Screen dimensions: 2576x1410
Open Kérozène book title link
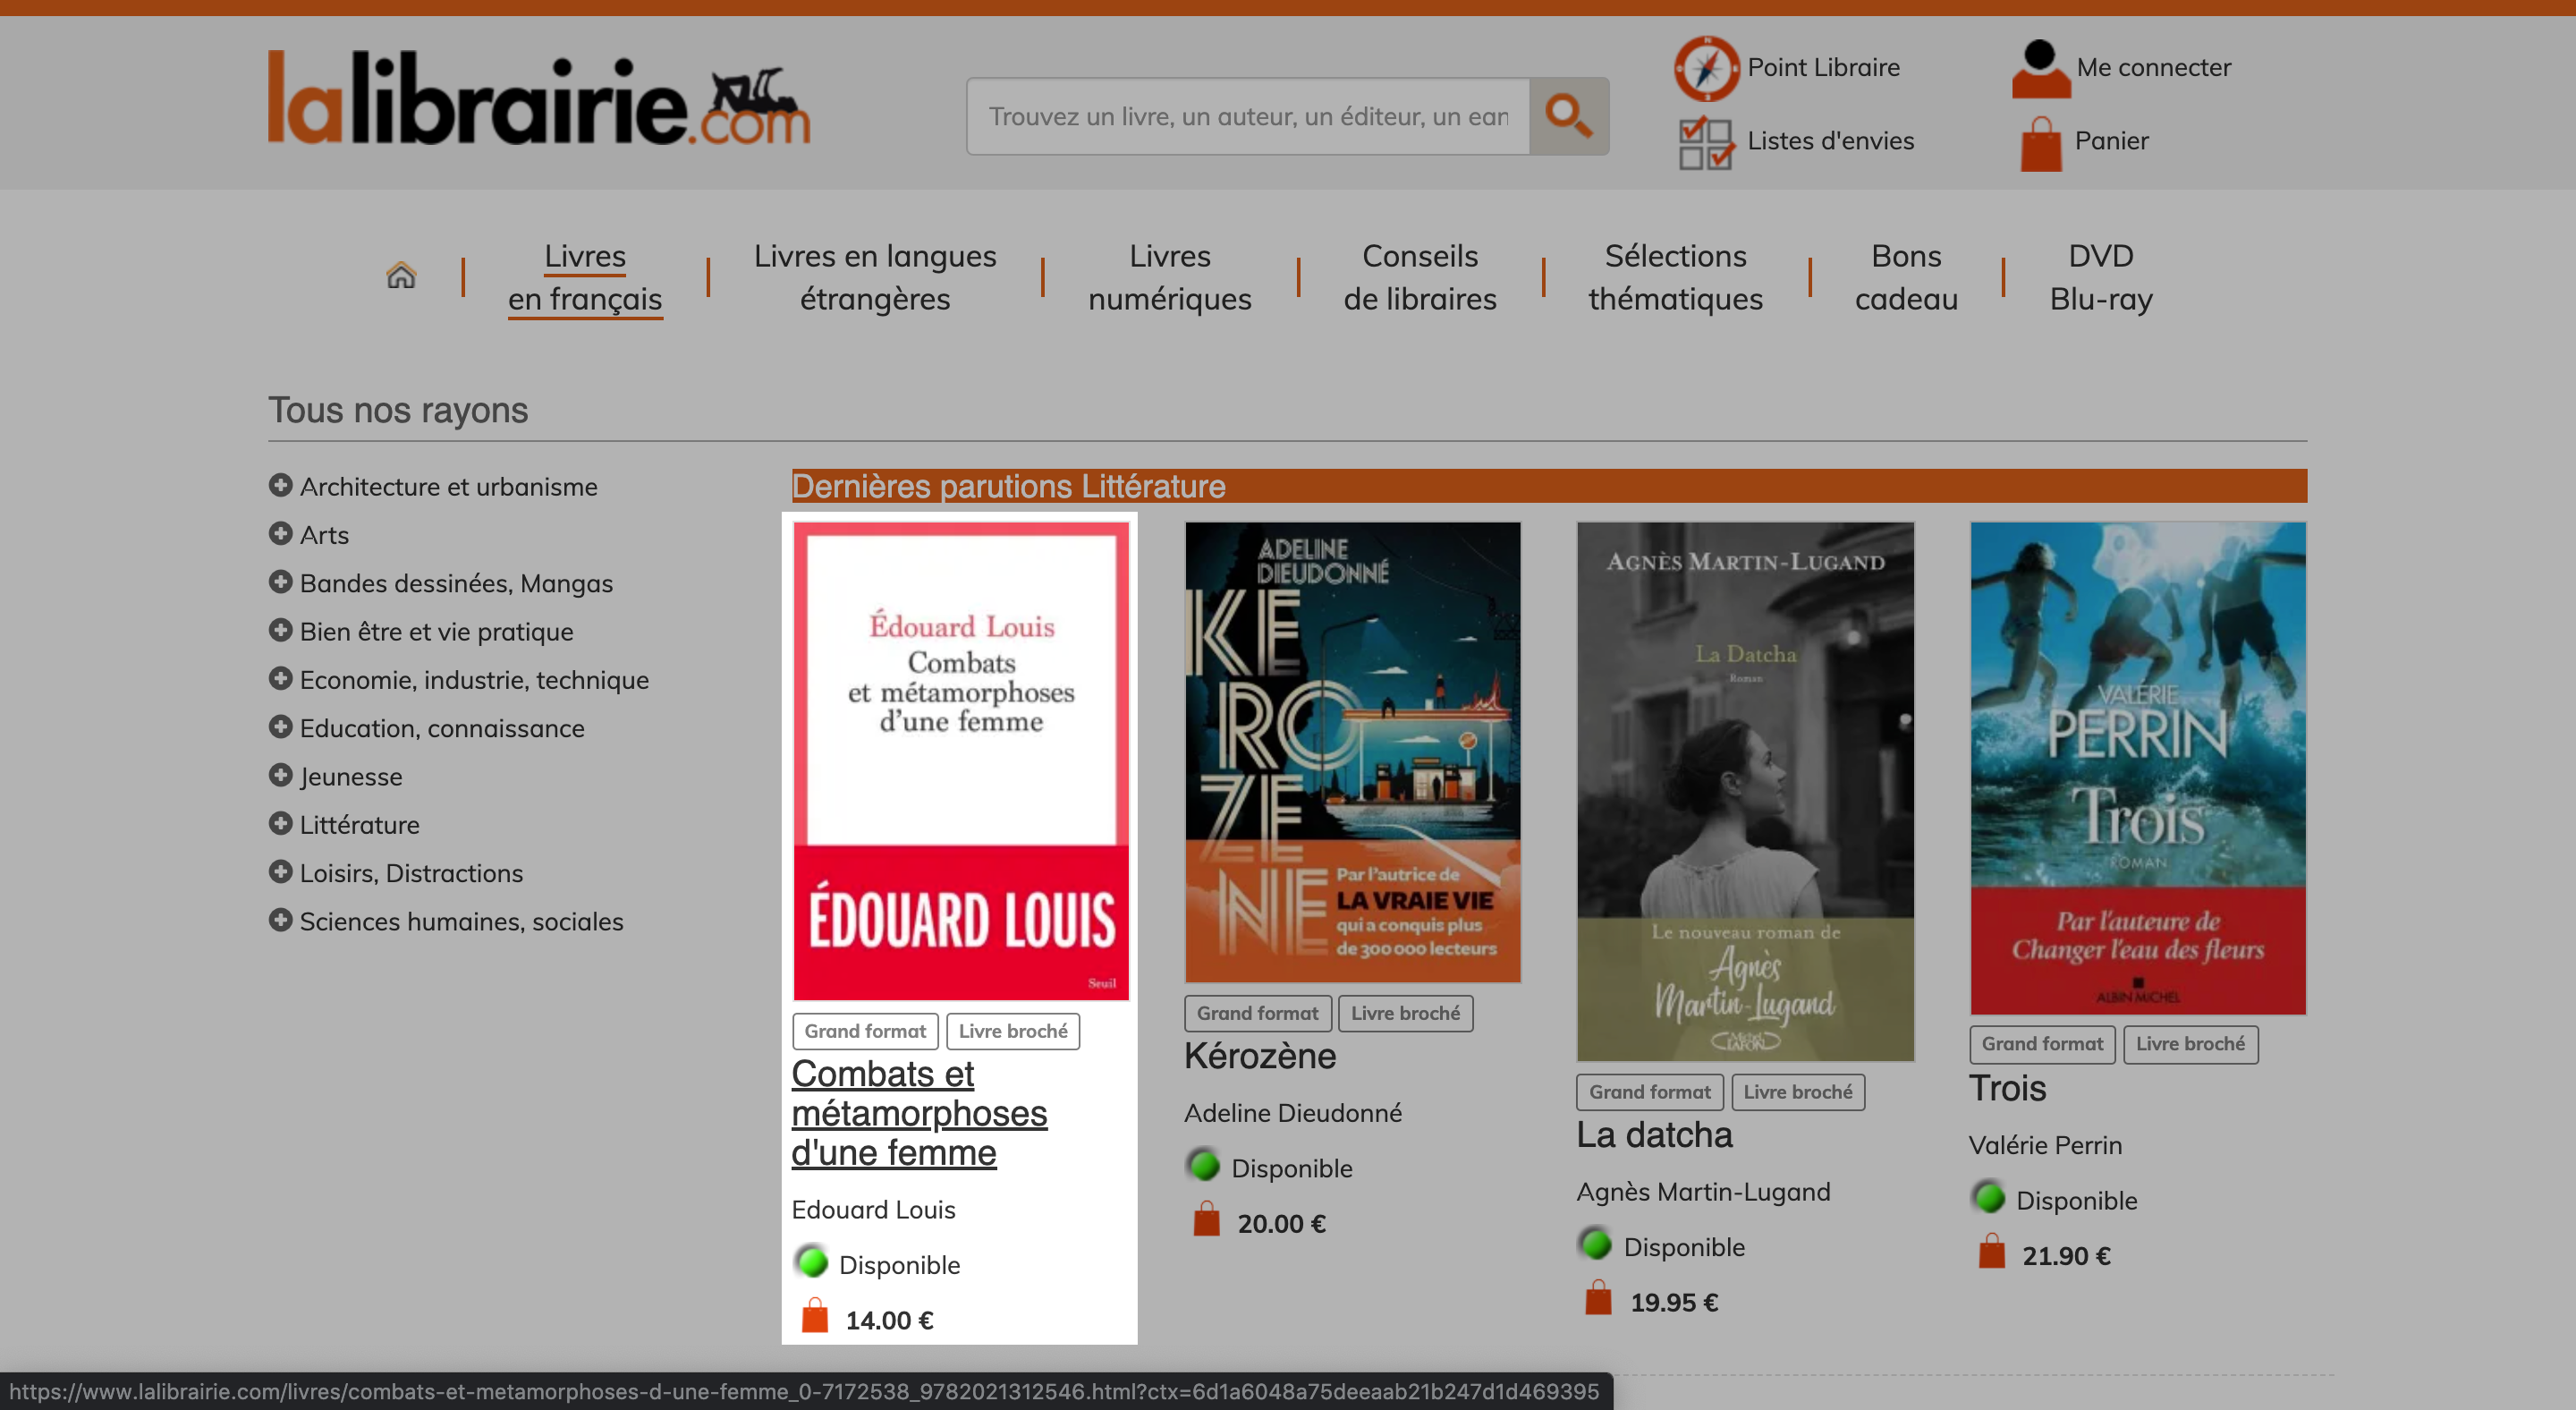point(1260,1056)
